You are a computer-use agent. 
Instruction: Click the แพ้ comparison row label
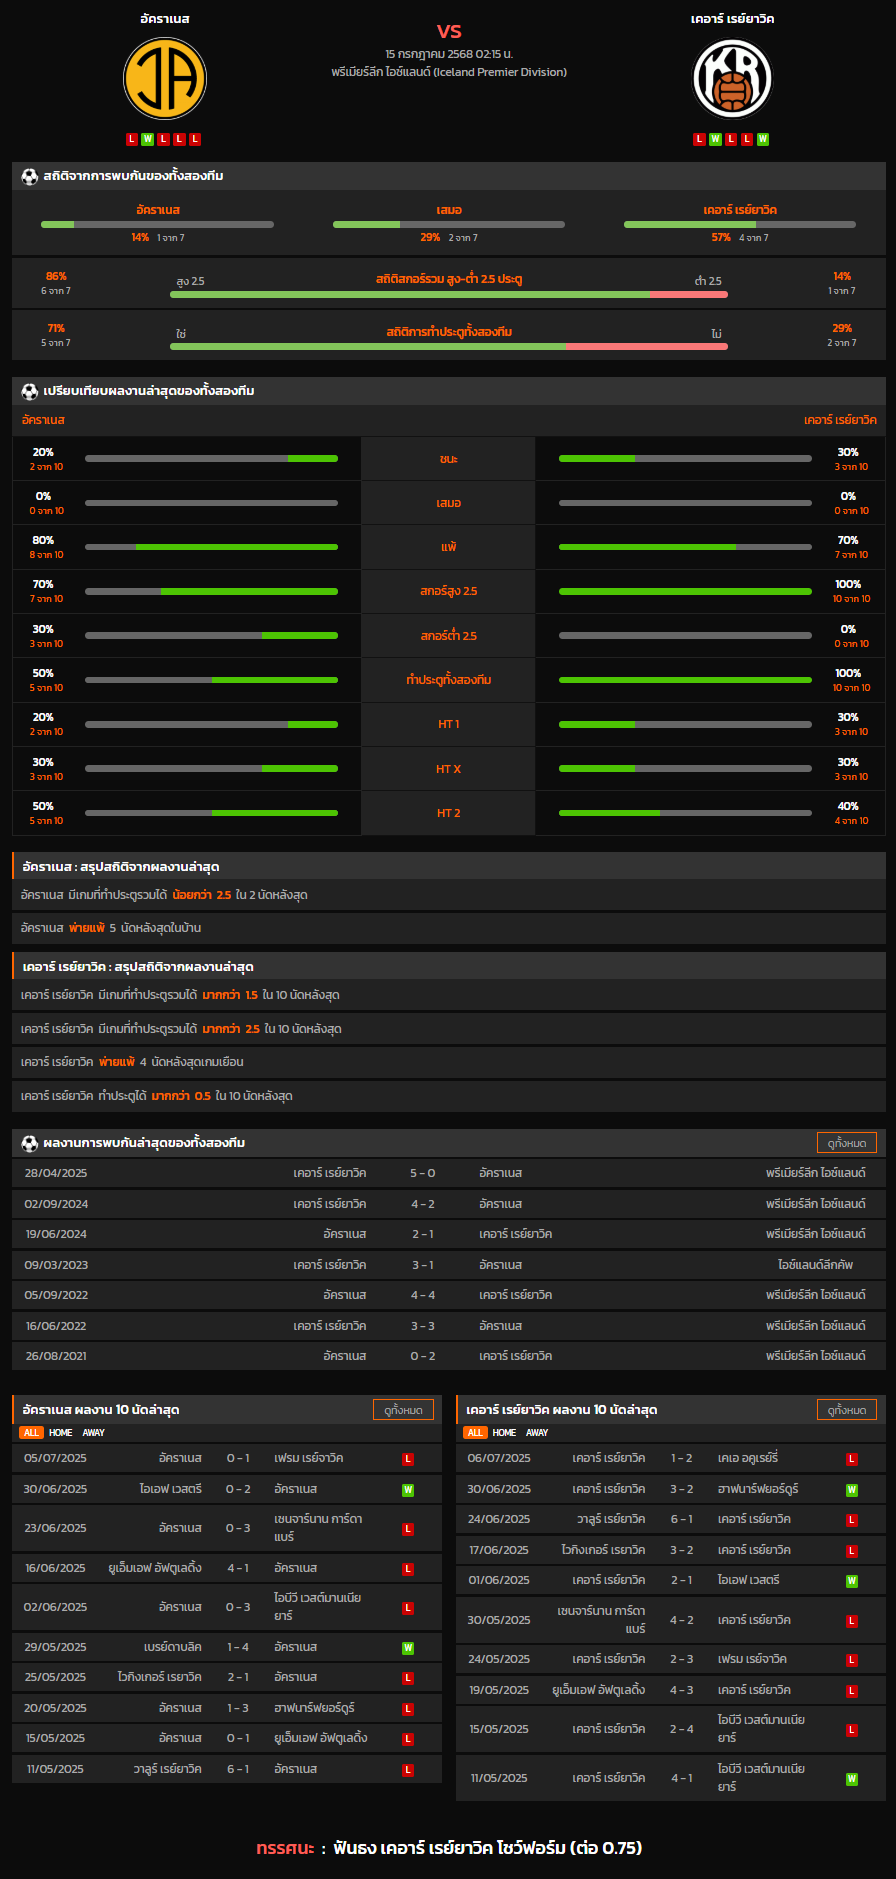[x=449, y=547]
